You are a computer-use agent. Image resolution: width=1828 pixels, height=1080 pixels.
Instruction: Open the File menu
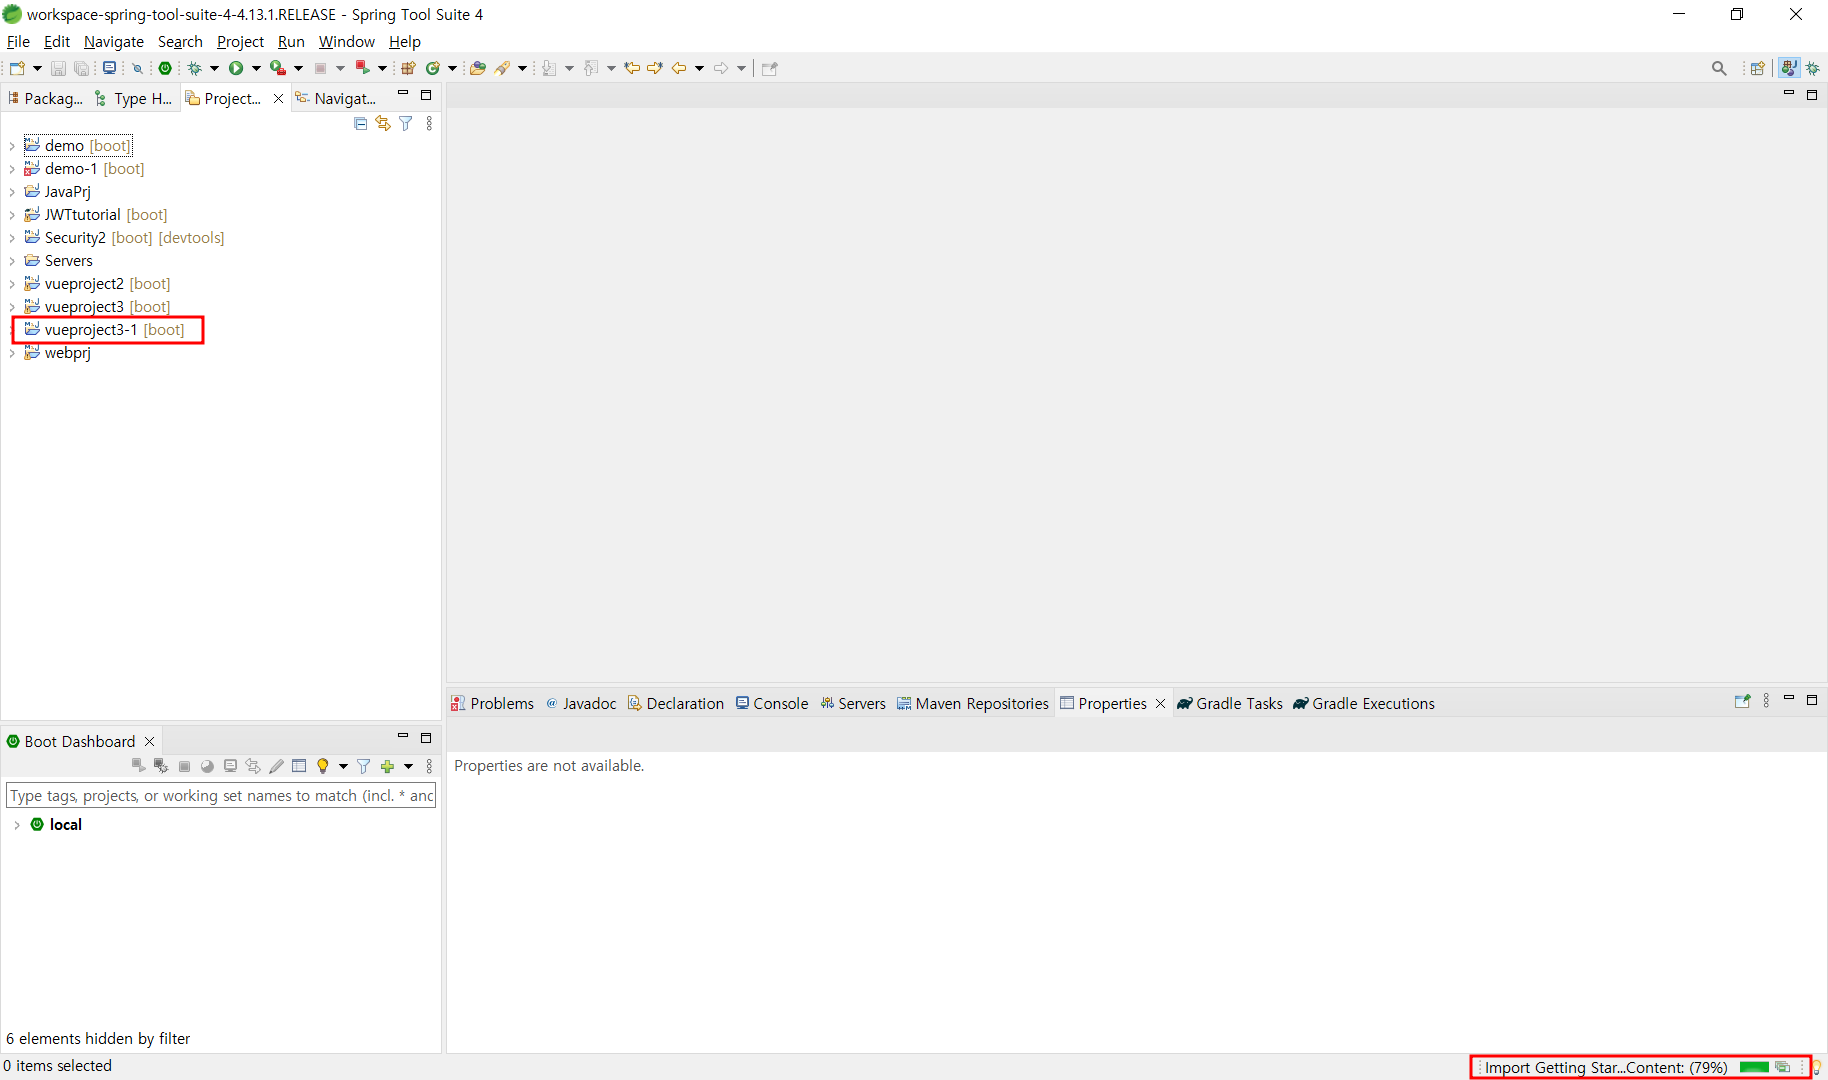[x=18, y=42]
